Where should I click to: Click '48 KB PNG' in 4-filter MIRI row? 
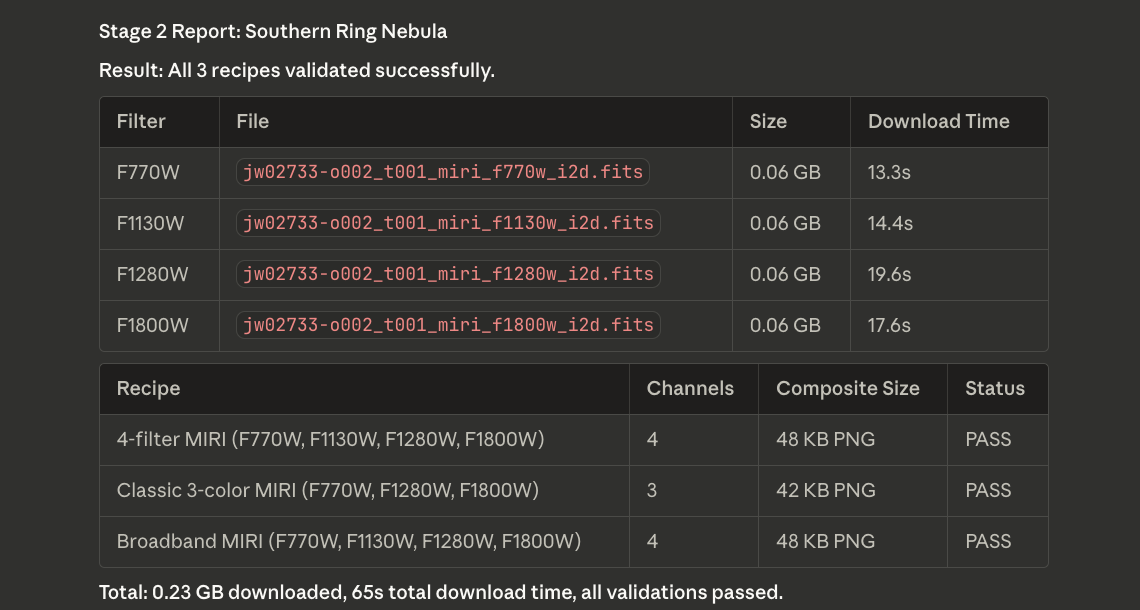tap(826, 439)
